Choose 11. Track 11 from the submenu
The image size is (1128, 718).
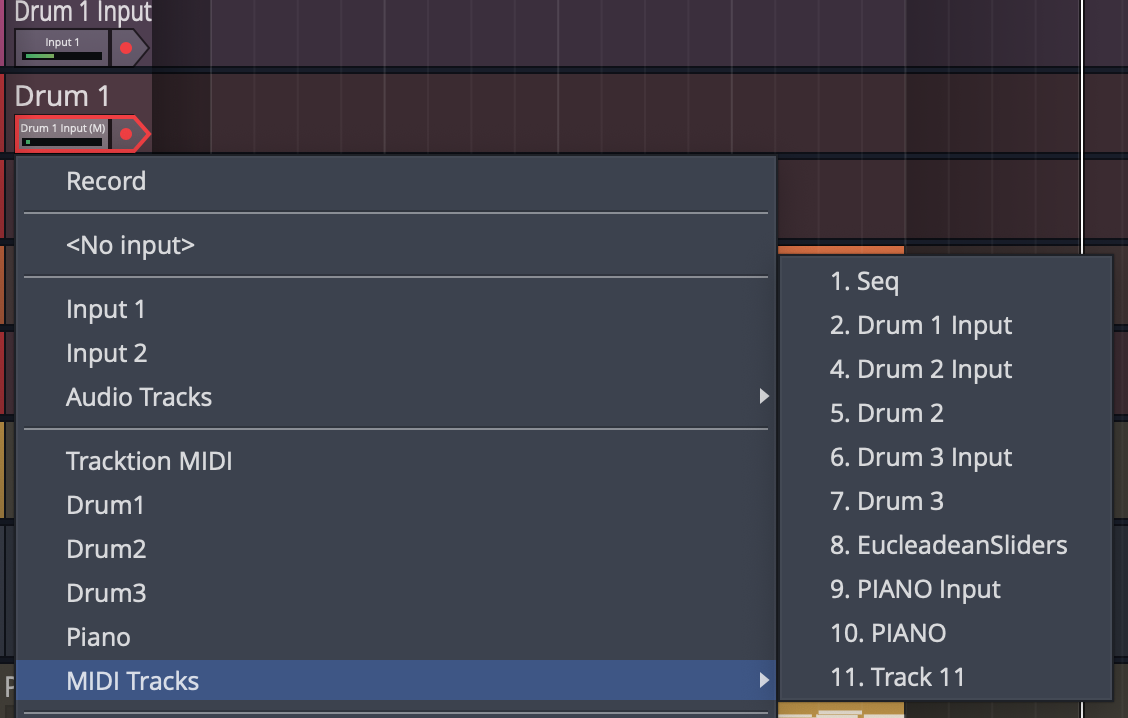pos(897,677)
